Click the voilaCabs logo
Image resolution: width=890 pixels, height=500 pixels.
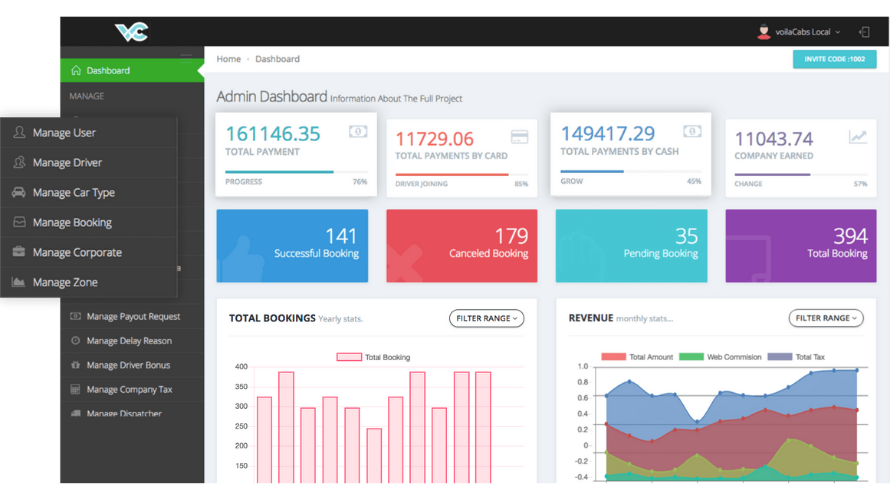pos(132,32)
